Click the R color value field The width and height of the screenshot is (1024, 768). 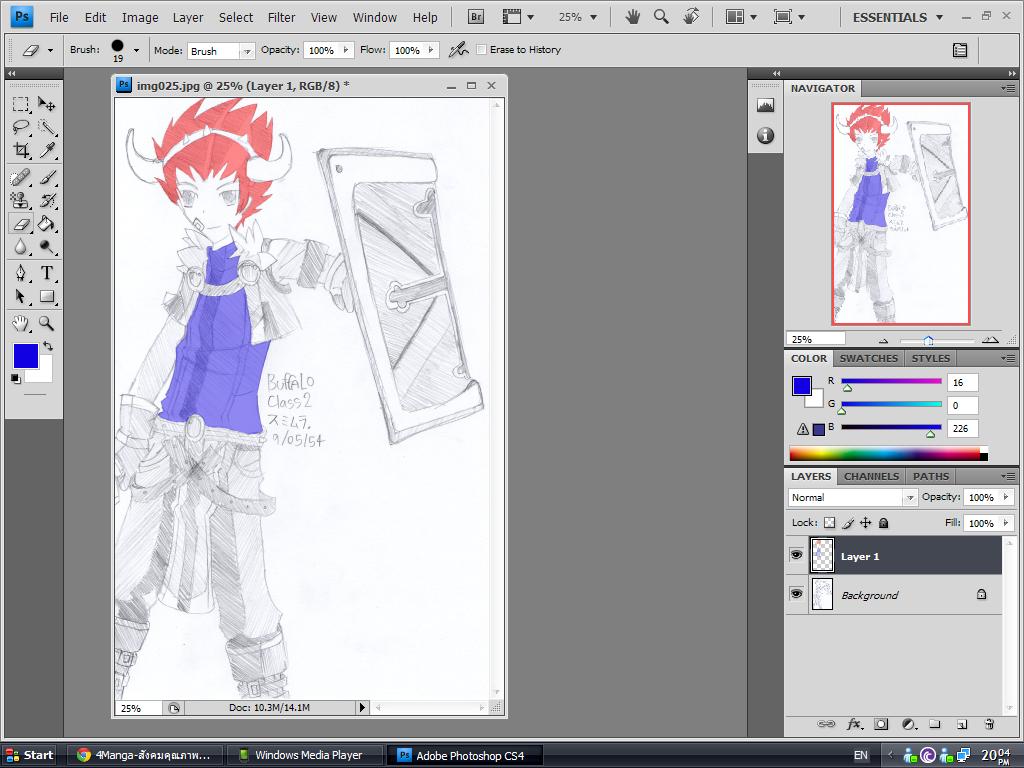[x=963, y=382]
